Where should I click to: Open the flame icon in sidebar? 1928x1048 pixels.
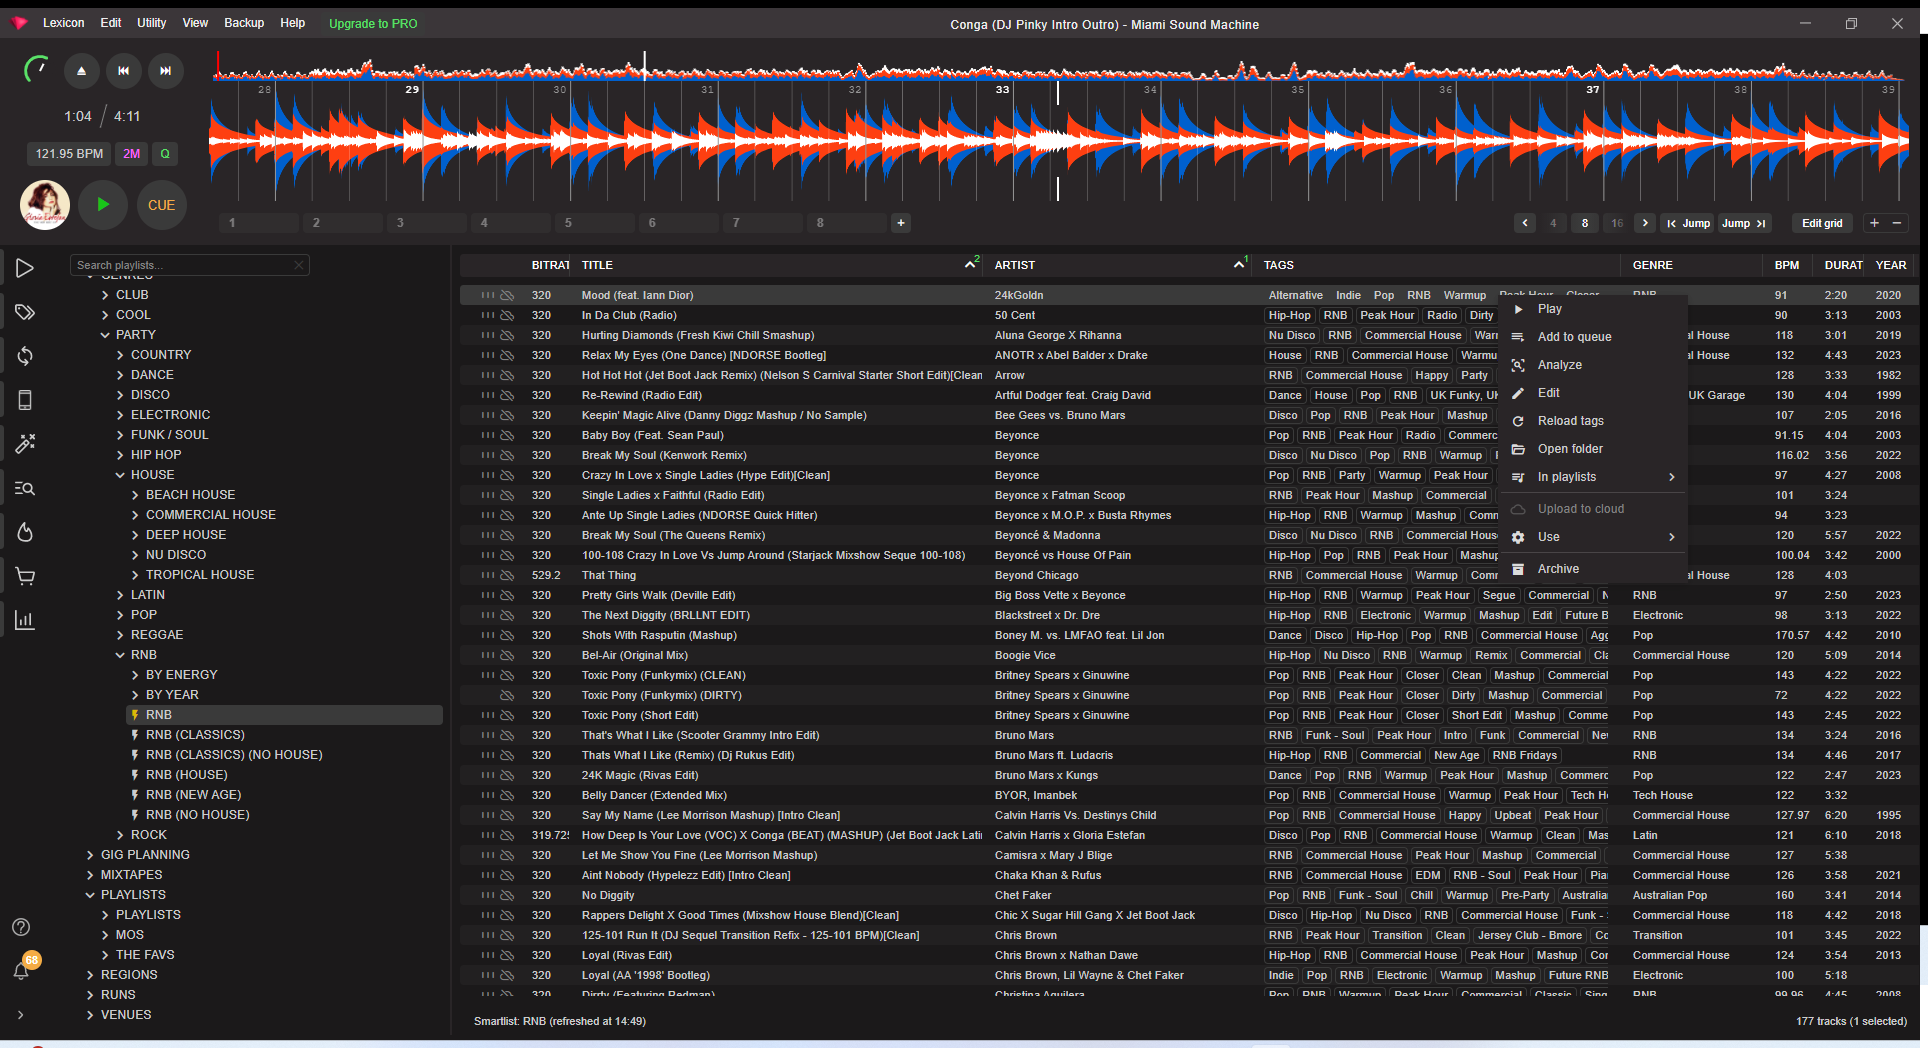coord(25,532)
